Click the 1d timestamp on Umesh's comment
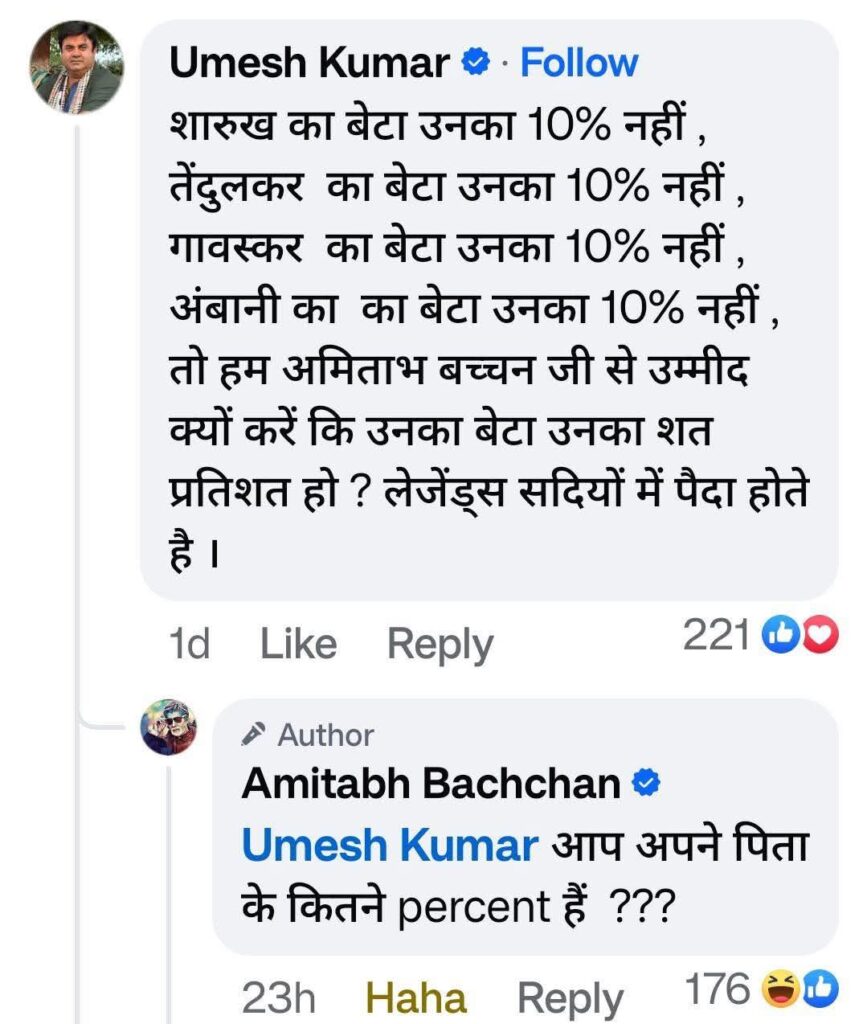Viewport: 867px width, 1024px height. pos(189,645)
